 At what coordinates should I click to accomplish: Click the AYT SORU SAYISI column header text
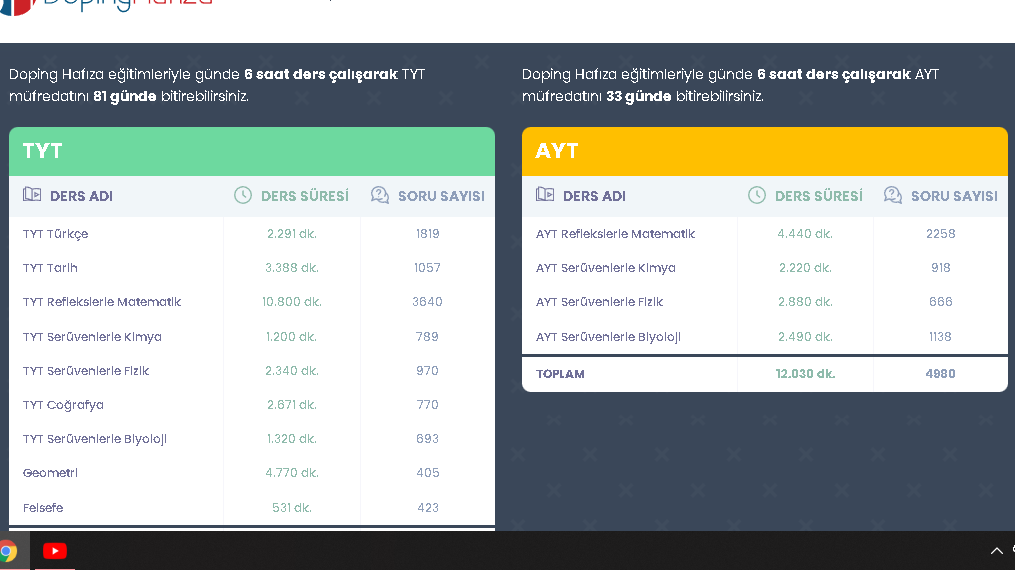(954, 196)
